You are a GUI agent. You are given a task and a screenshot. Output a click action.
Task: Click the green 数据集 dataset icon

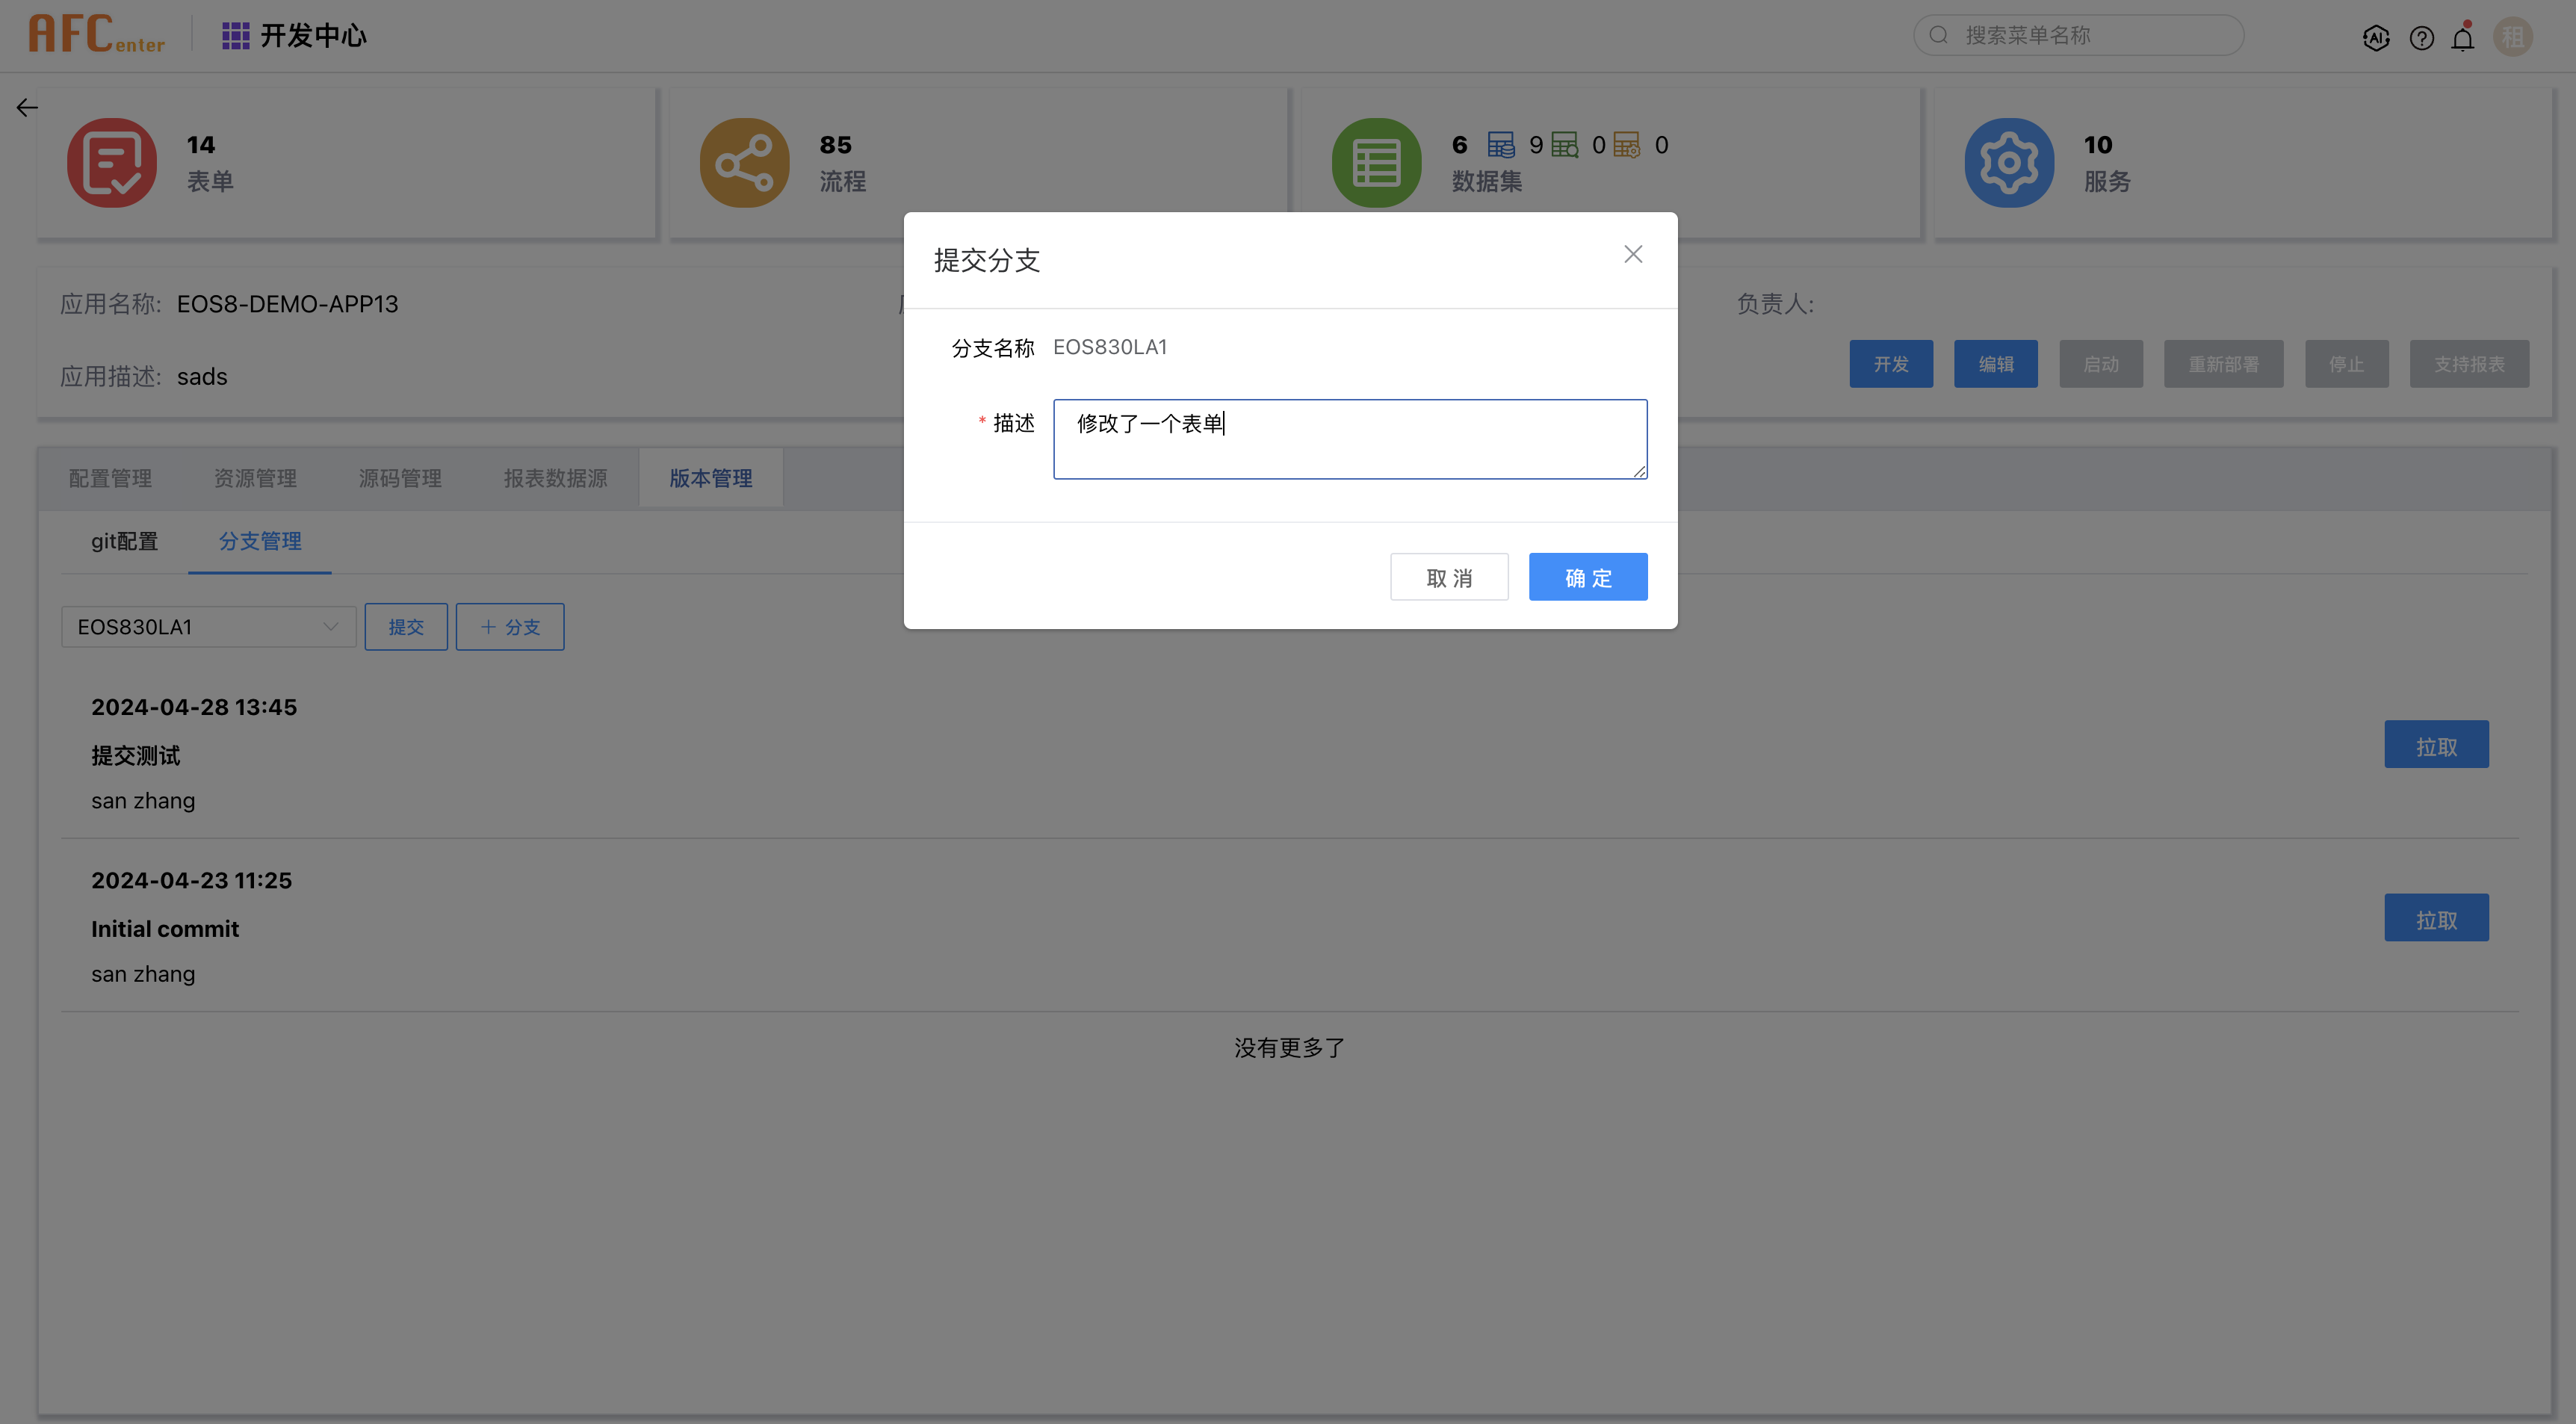(1375, 162)
